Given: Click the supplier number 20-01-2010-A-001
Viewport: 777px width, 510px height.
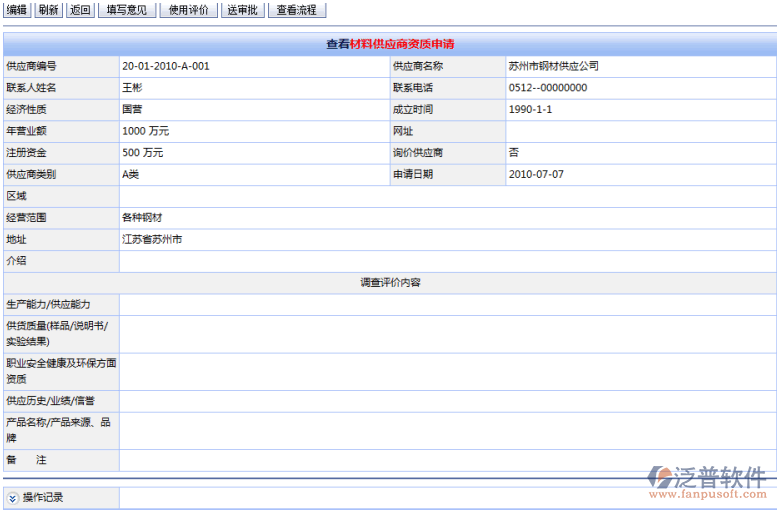Looking at the screenshot, I should click(x=166, y=66).
